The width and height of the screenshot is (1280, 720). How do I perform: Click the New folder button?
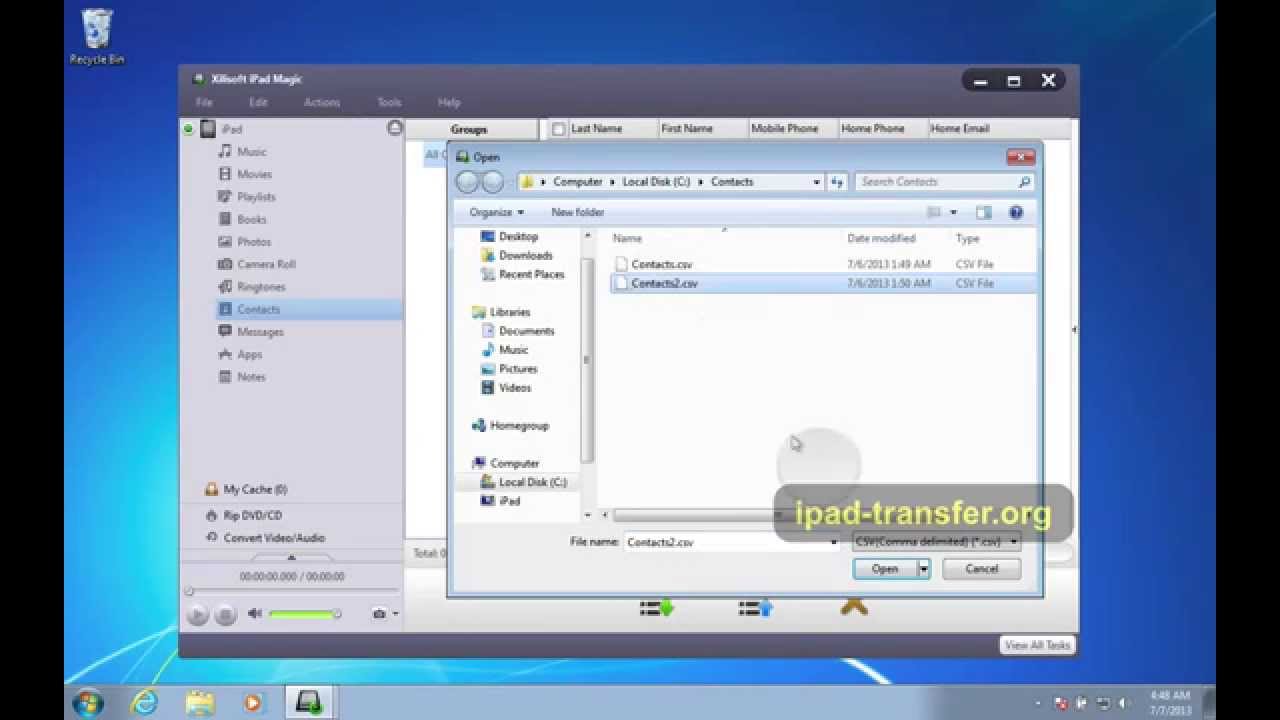tap(578, 212)
